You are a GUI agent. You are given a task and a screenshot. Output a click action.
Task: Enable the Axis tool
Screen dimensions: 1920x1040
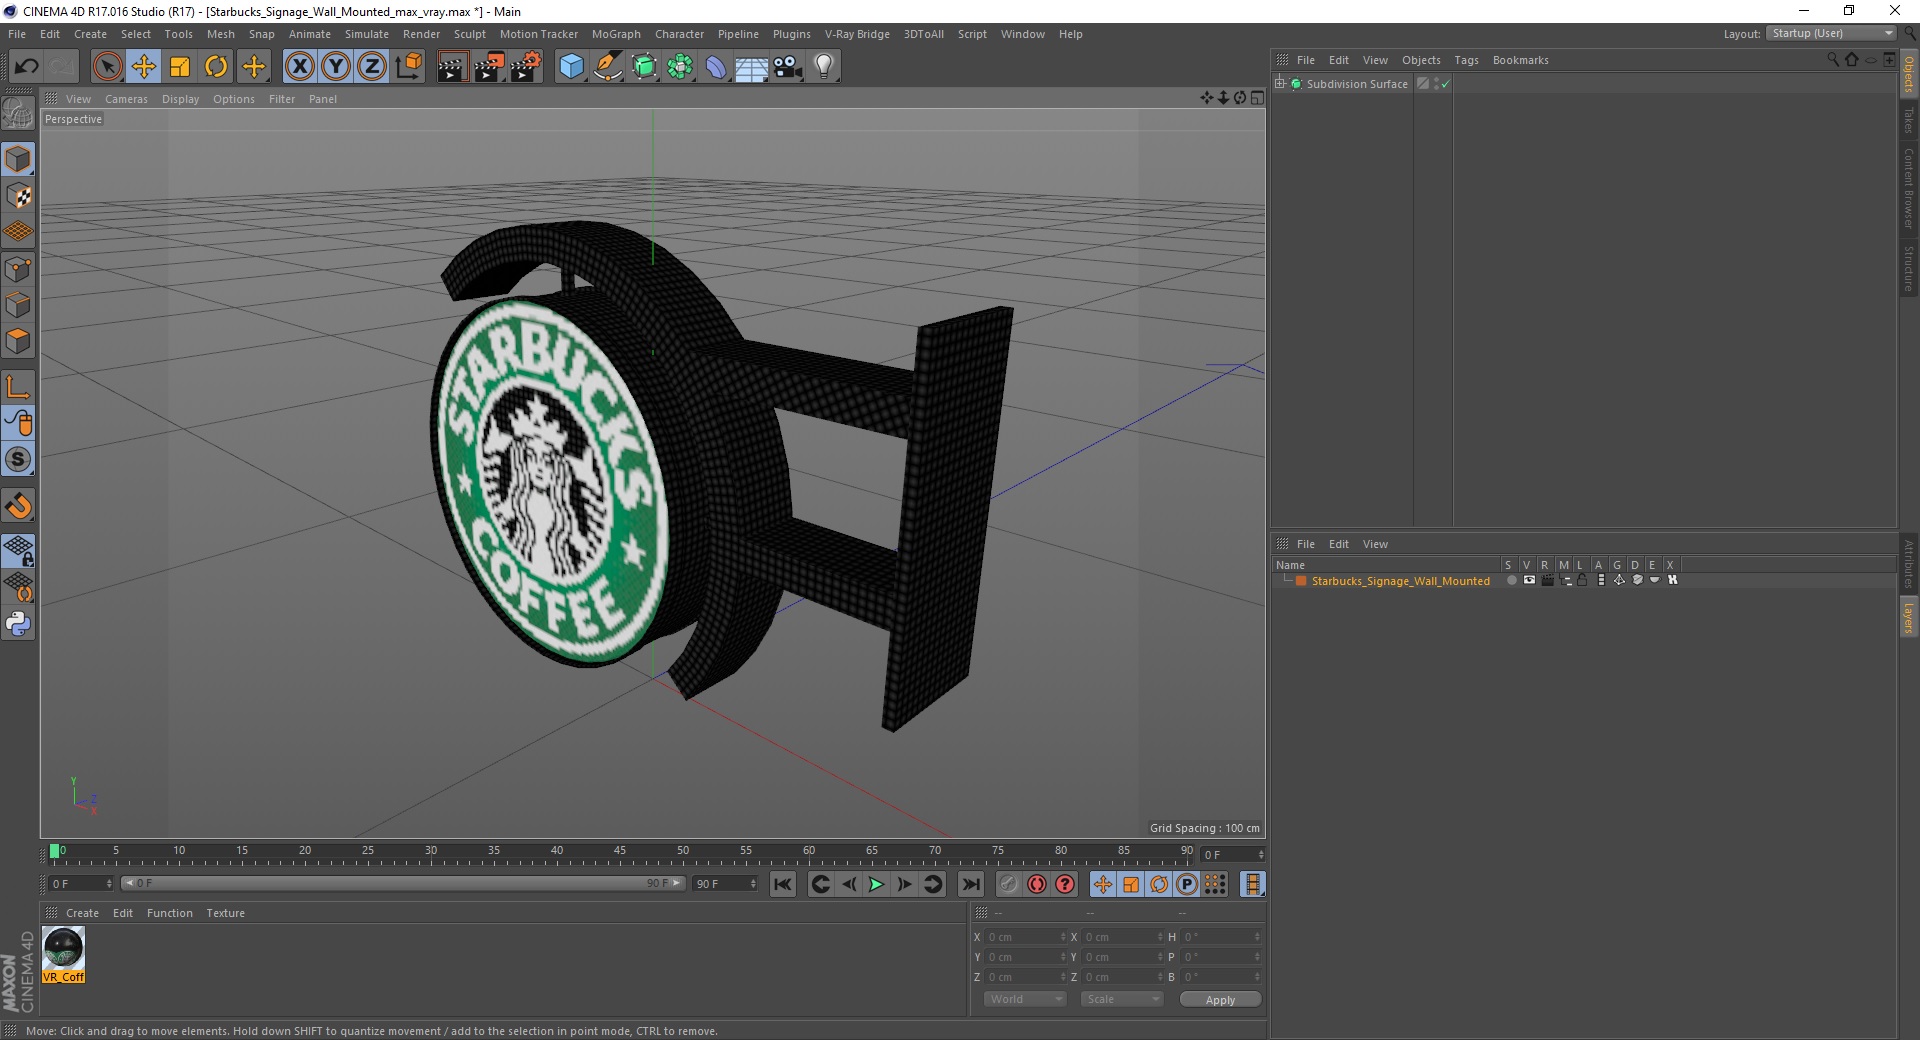tap(18, 387)
